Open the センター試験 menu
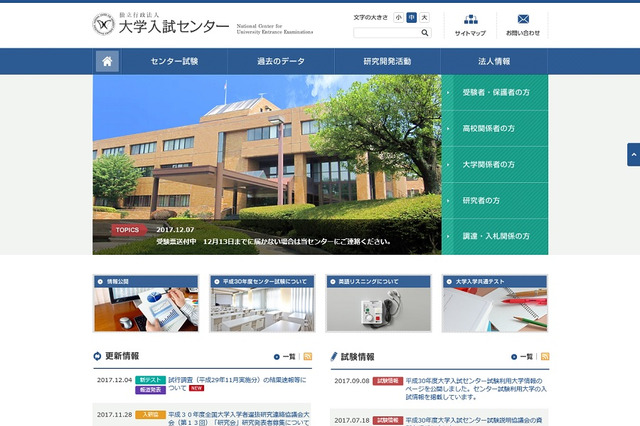The width and height of the screenshot is (640, 426). click(x=174, y=61)
